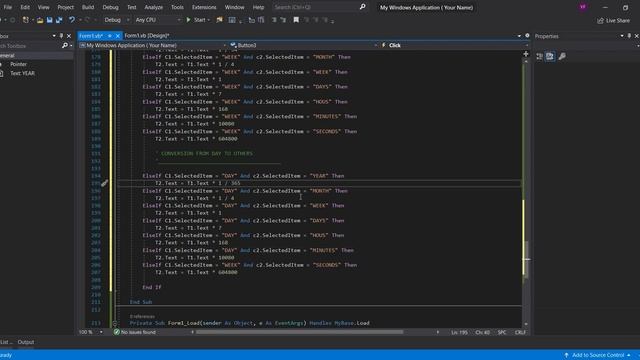
Task: Click the Undo arrow icon
Action: (72, 20)
